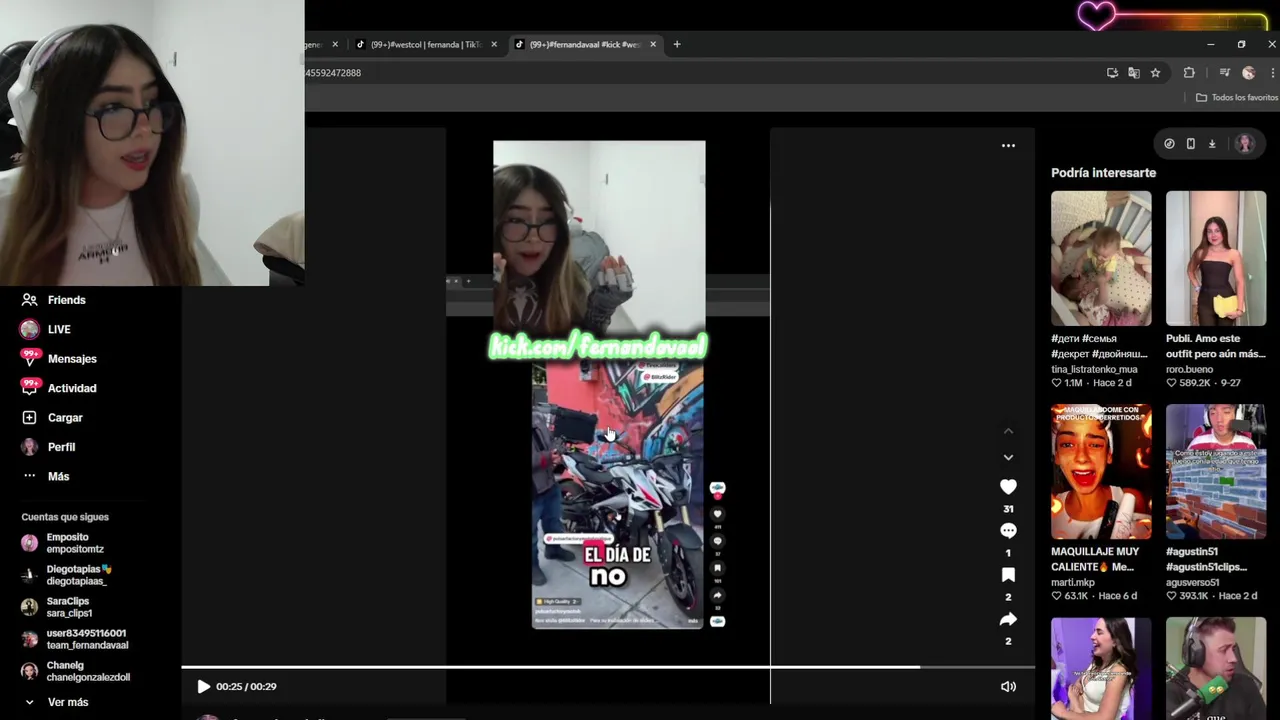Viewport: 1280px width, 720px height.
Task: Open TikTok profile avatar in top pill
Action: 1245,144
